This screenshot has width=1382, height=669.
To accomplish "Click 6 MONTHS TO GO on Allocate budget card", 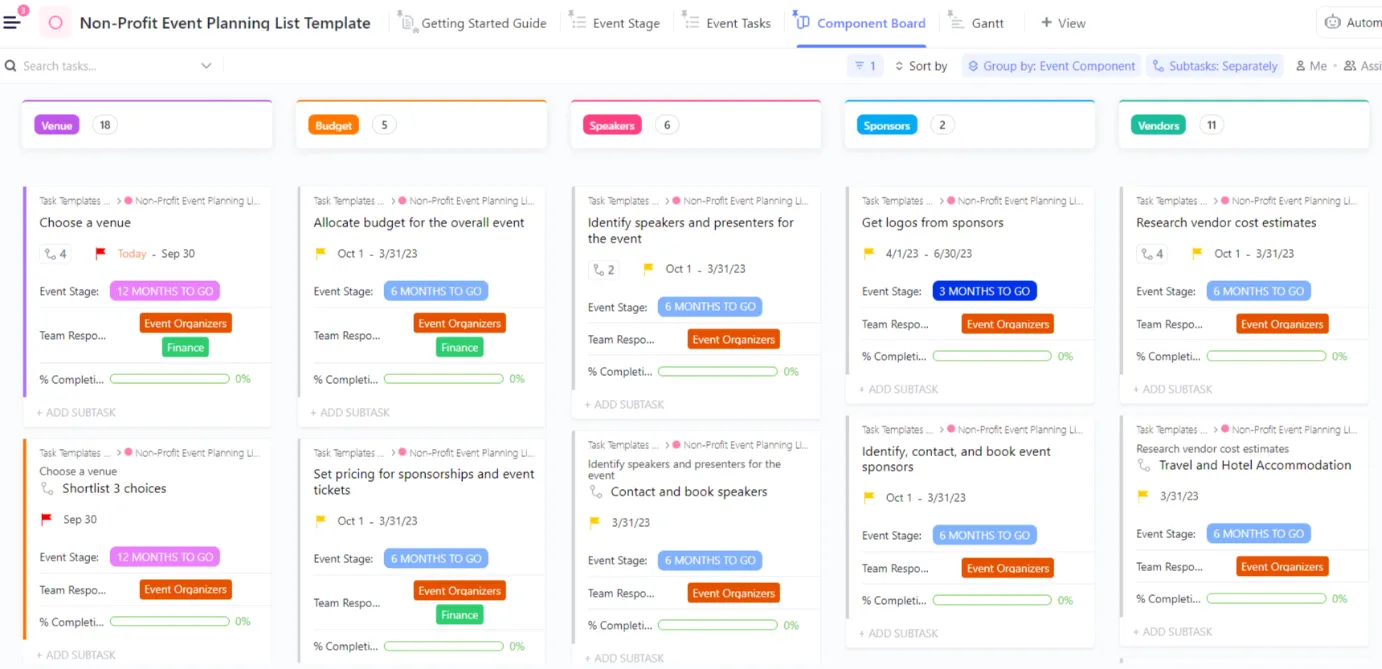I will [436, 291].
